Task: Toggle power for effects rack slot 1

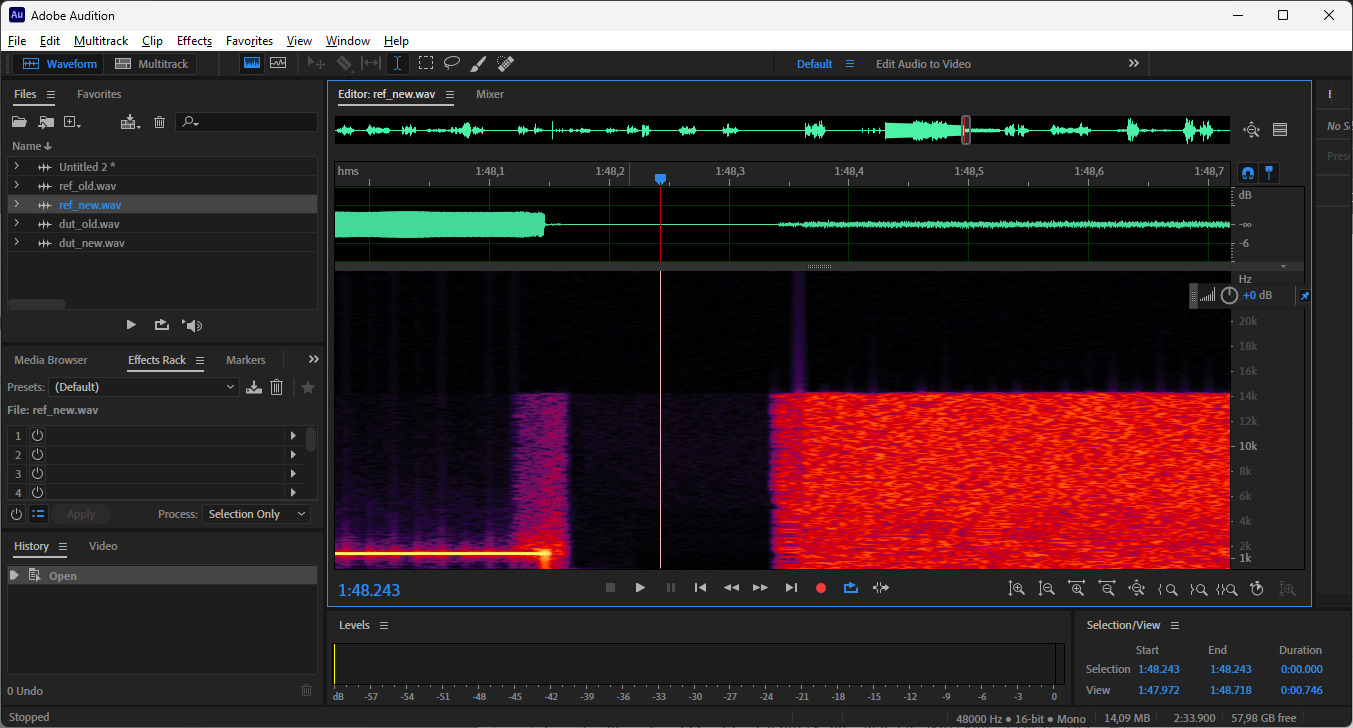Action: (37, 436)
